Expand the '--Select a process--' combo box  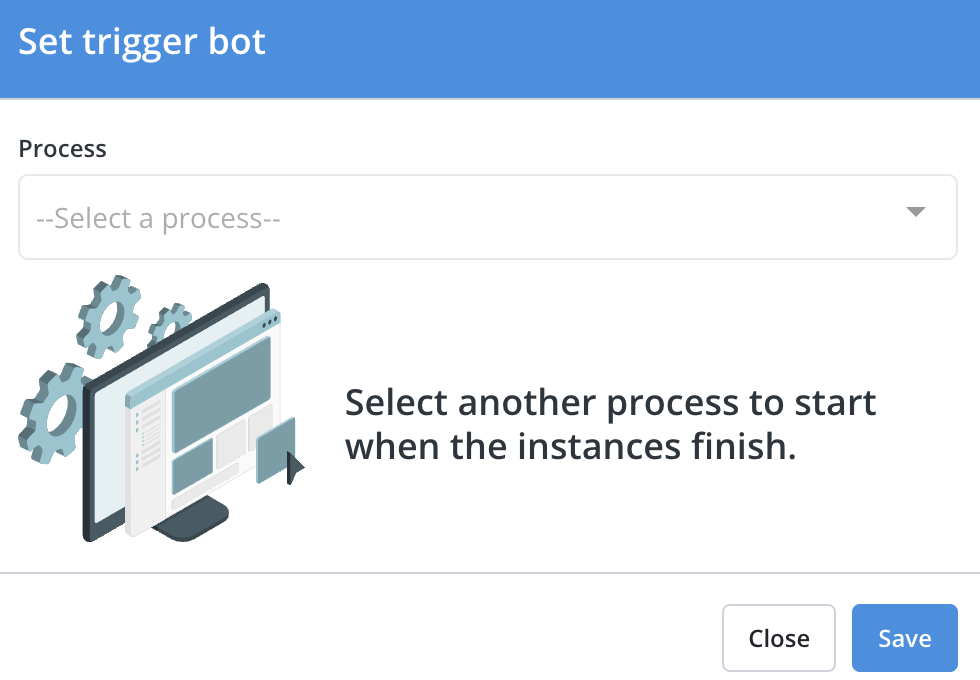(x=488, y=217)
